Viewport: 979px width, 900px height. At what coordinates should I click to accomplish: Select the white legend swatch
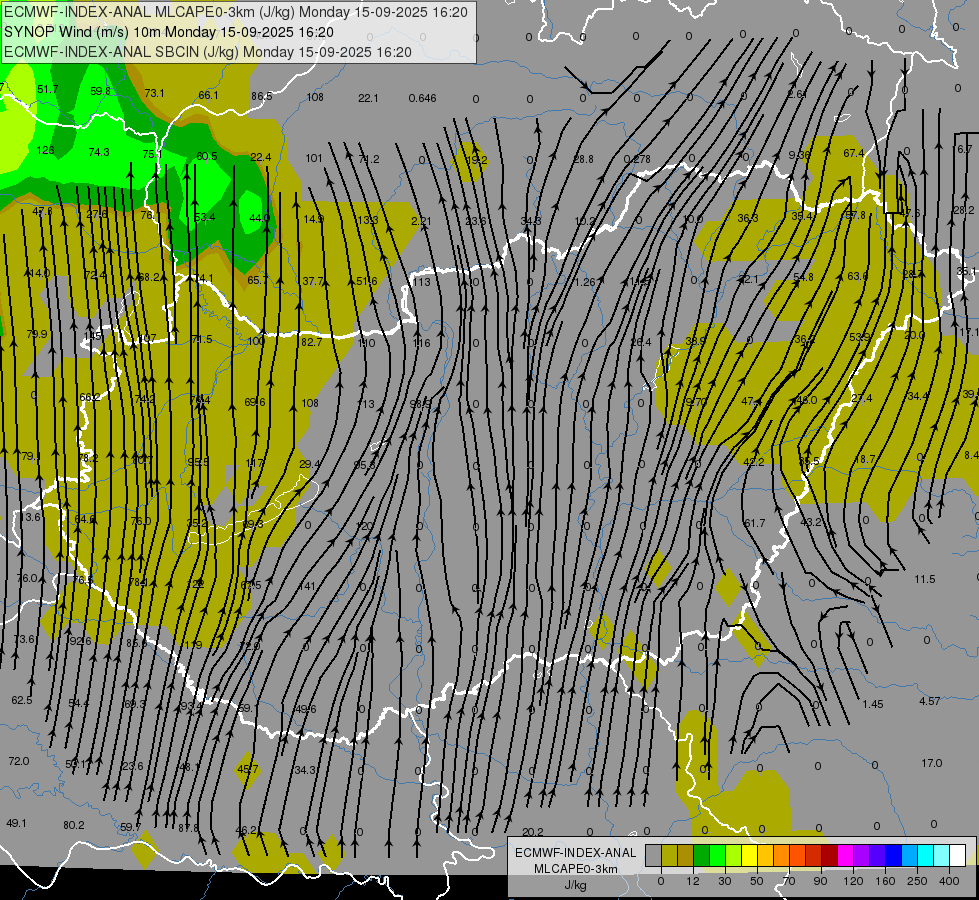coord(958,855)
